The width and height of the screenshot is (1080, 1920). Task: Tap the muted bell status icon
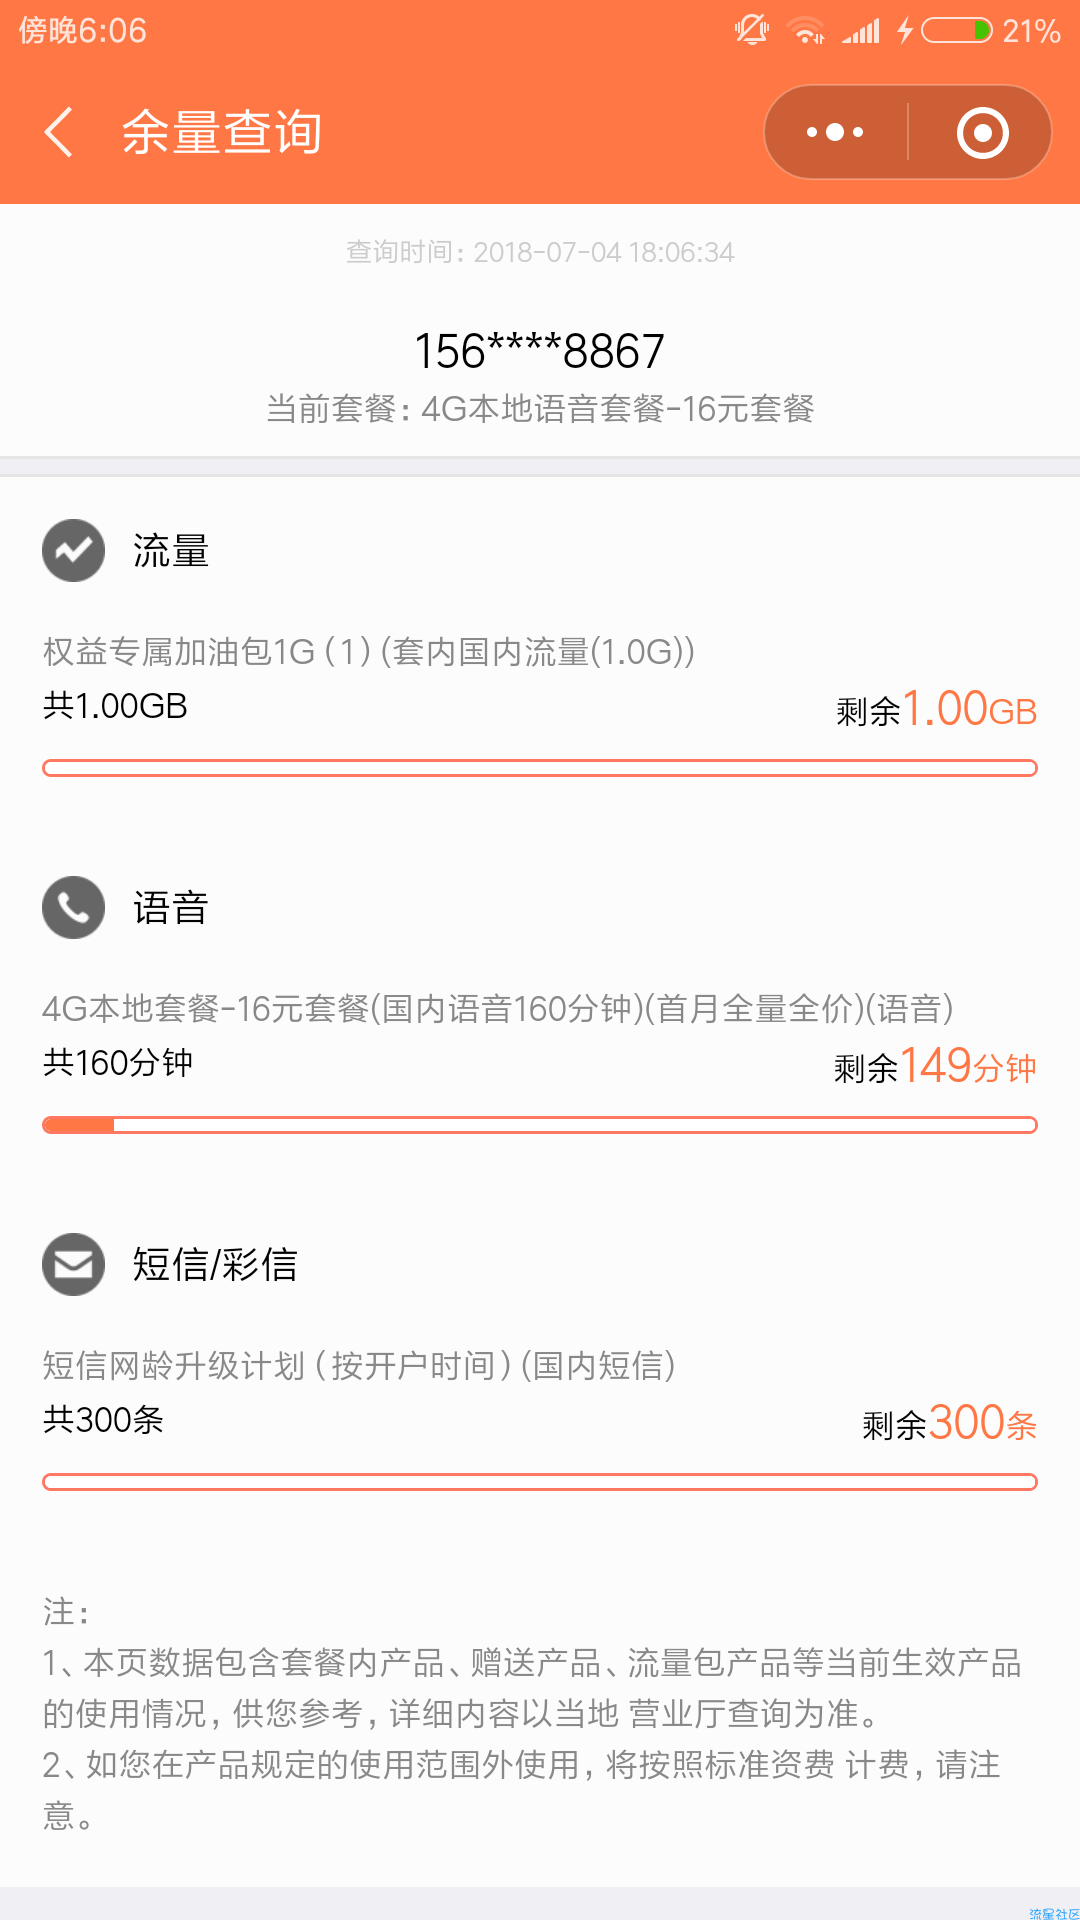pos(752,30)
